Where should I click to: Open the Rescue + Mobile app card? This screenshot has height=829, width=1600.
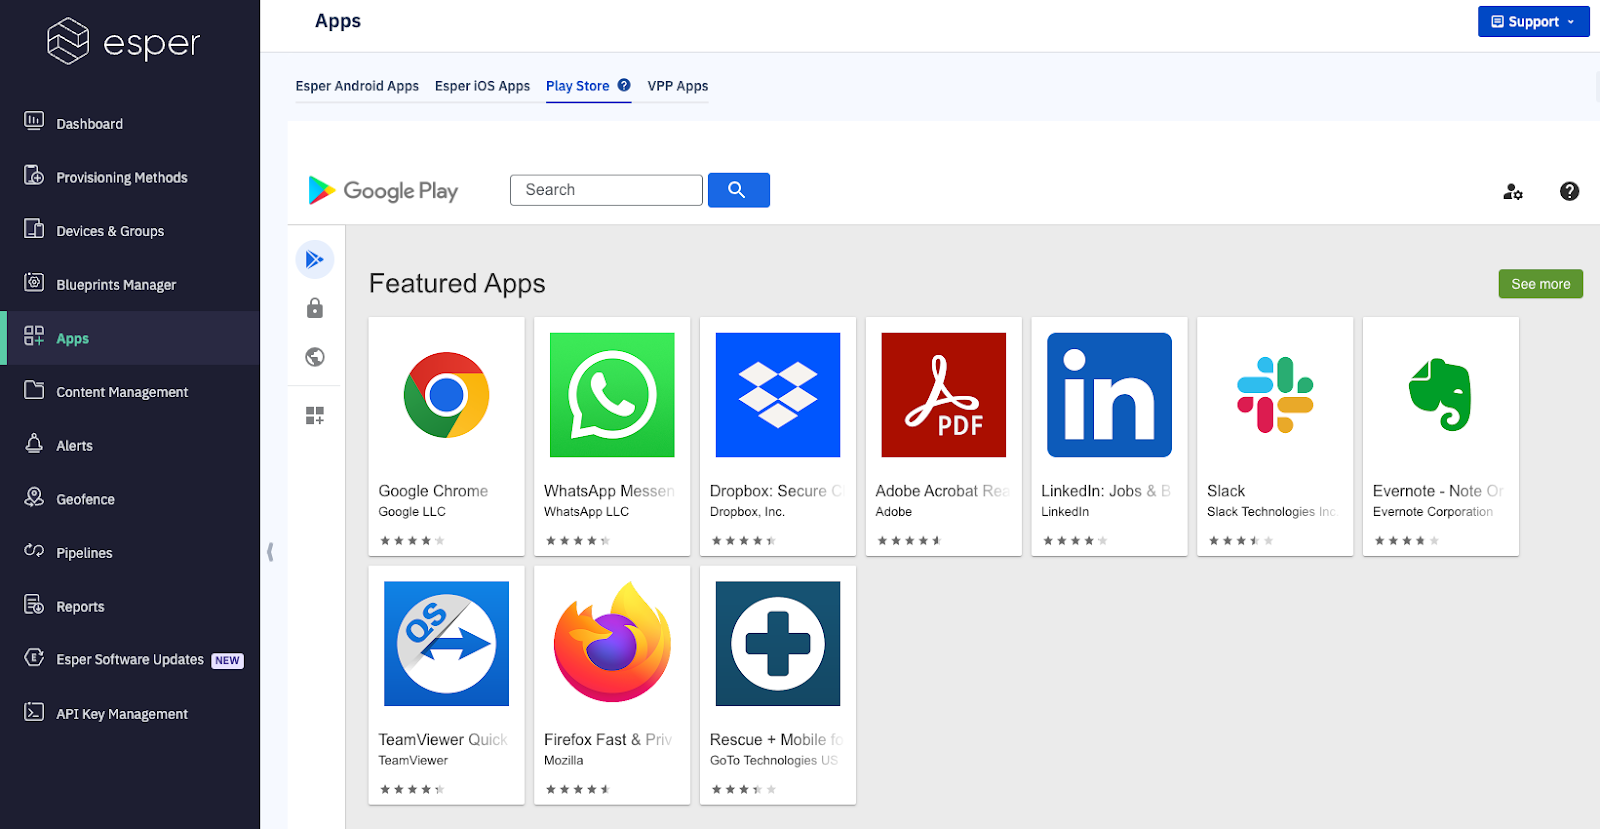coord(778,685)
